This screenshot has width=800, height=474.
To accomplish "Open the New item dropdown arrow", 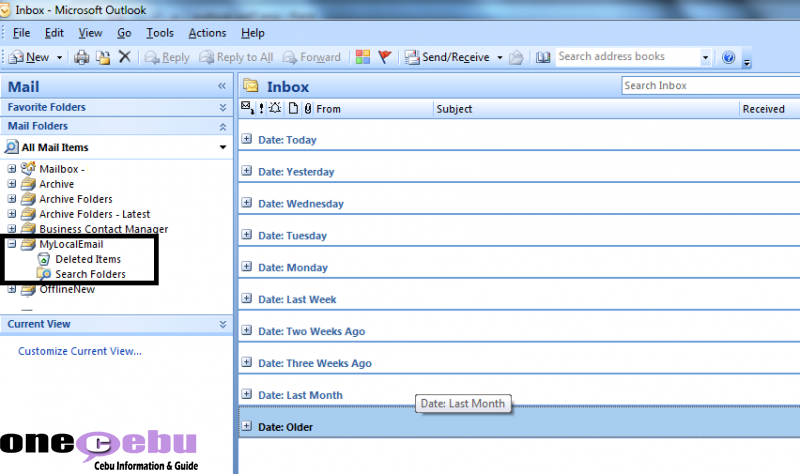I will tap(59, 58).
